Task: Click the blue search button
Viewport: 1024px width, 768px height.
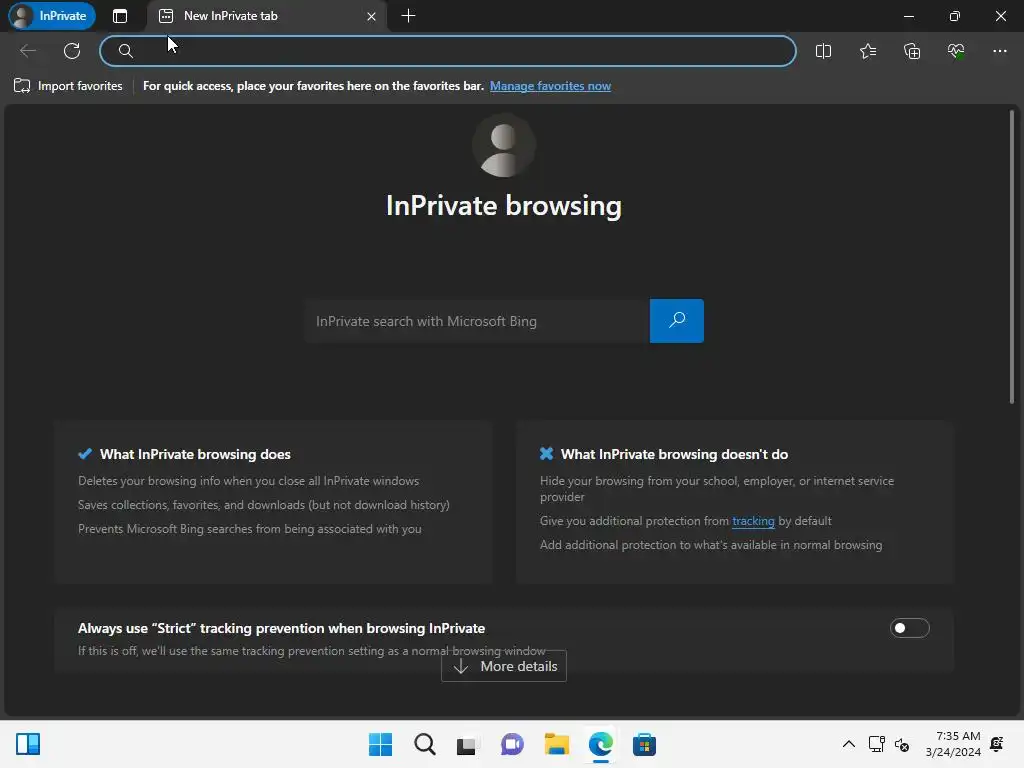Action: point(677,321)
